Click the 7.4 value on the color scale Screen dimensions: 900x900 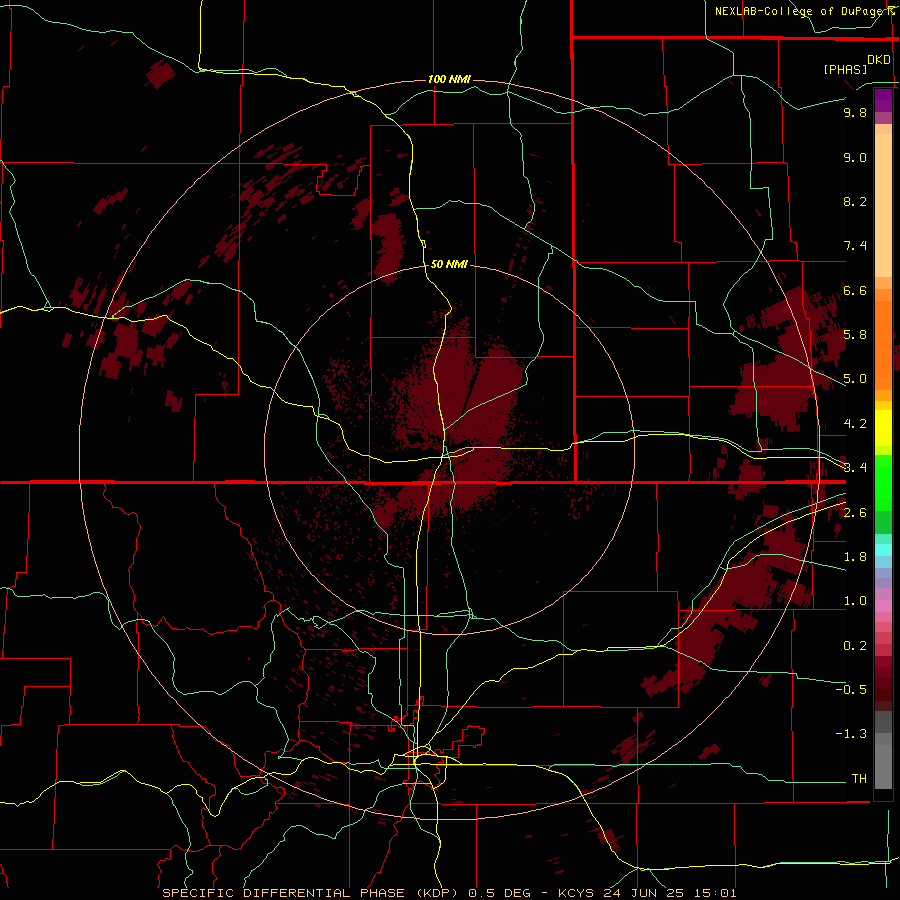tap(855, 246)
